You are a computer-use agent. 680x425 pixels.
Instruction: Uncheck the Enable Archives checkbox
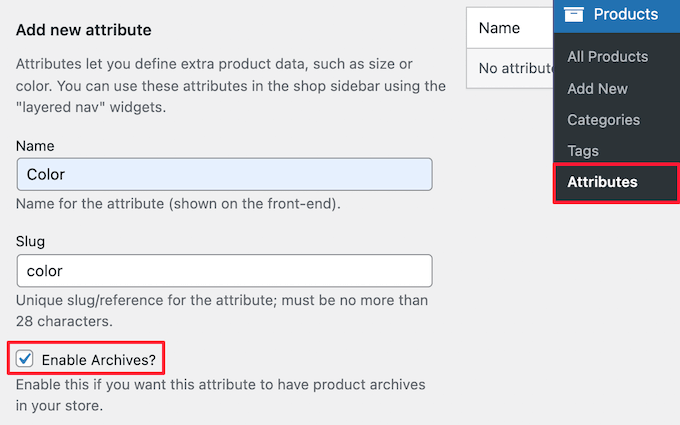click(24, 359)
